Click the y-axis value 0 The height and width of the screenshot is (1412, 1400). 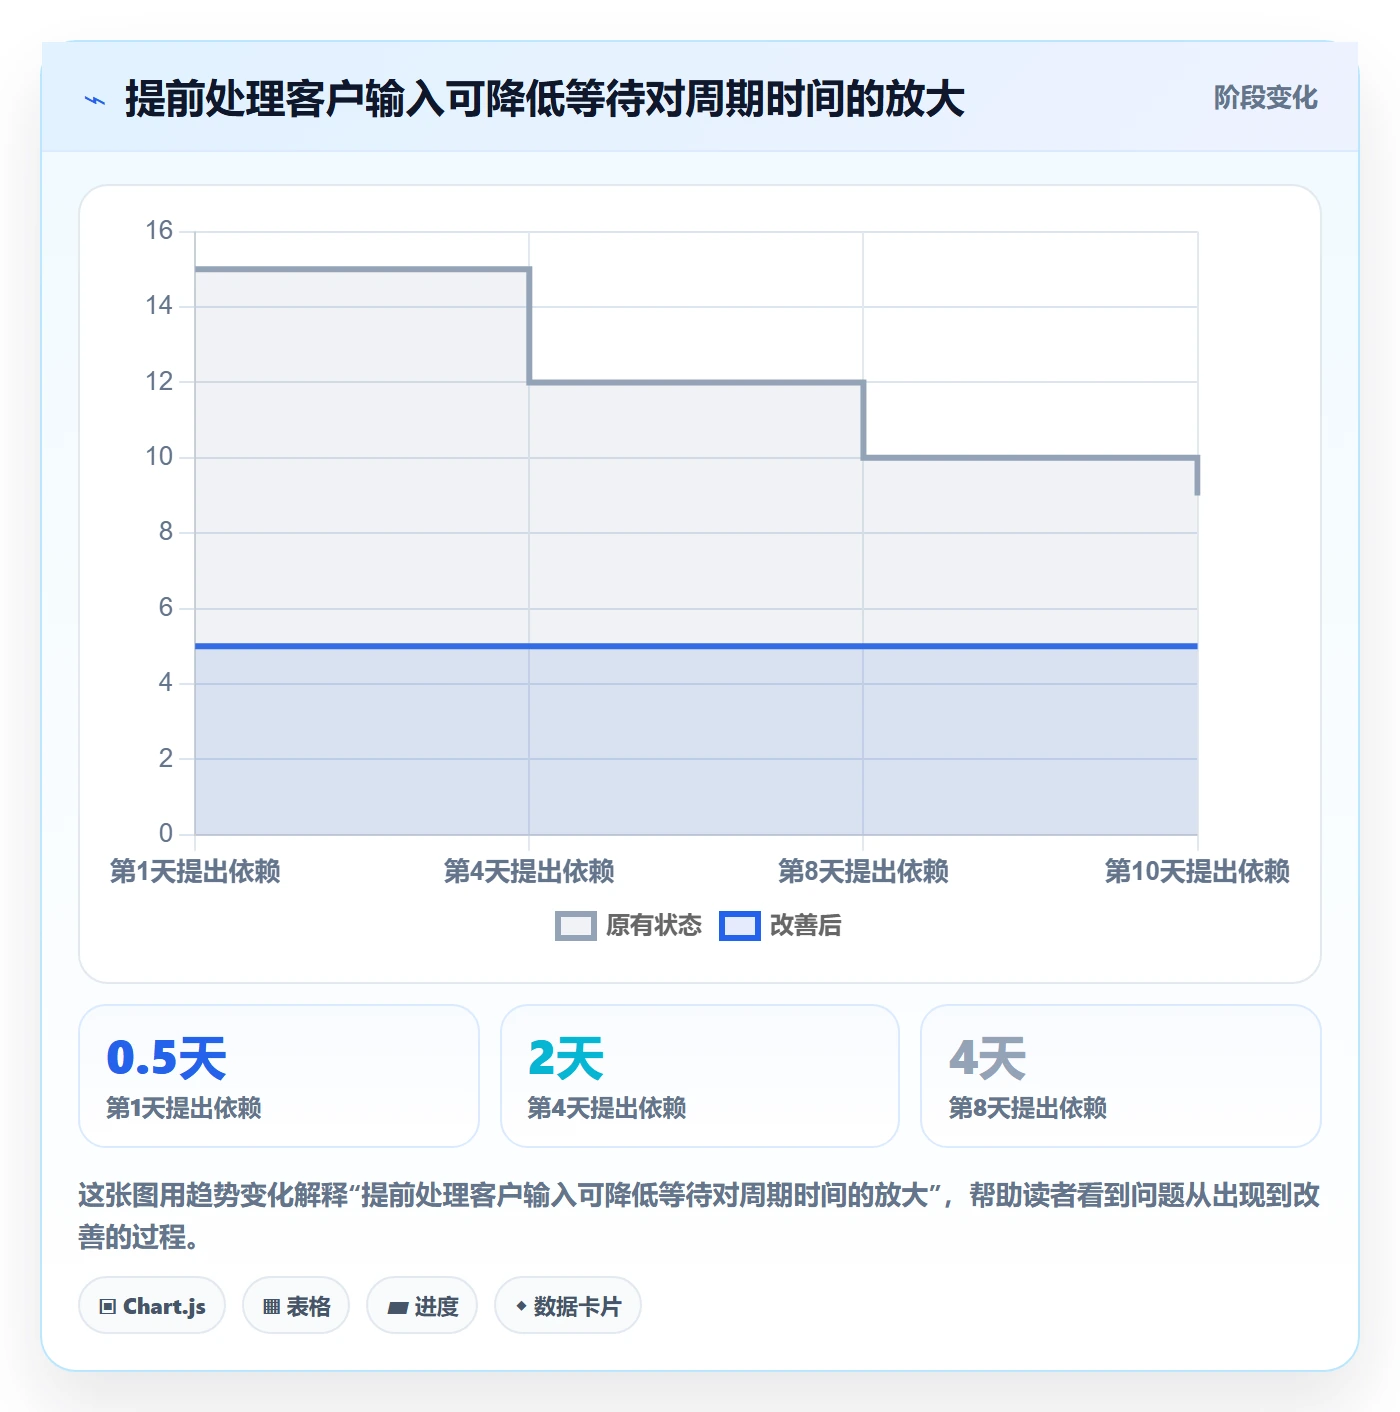point(166,834)
